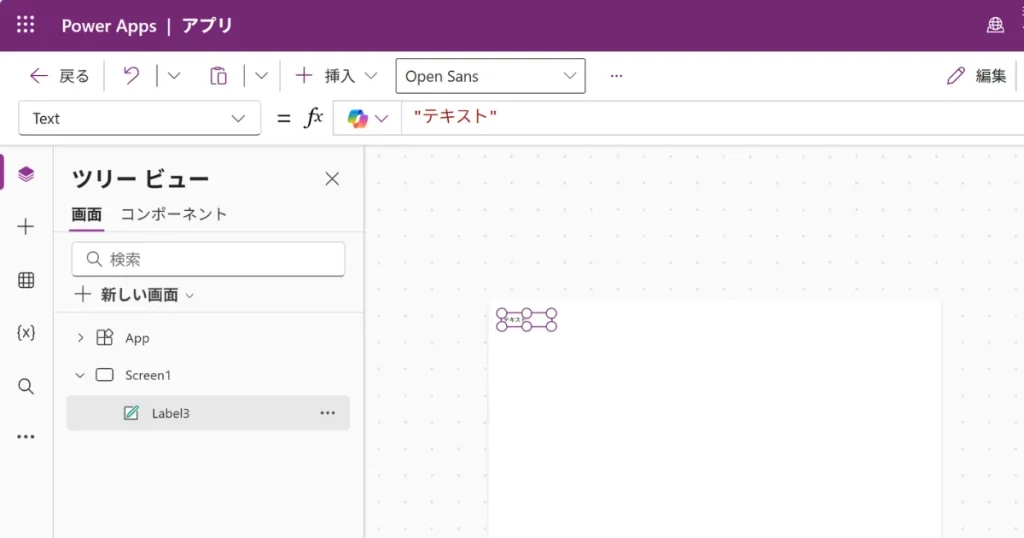Click the Insert plus icon in sidebar
The height and width of the screenshot is (538, 1024).
coord(26,227)
